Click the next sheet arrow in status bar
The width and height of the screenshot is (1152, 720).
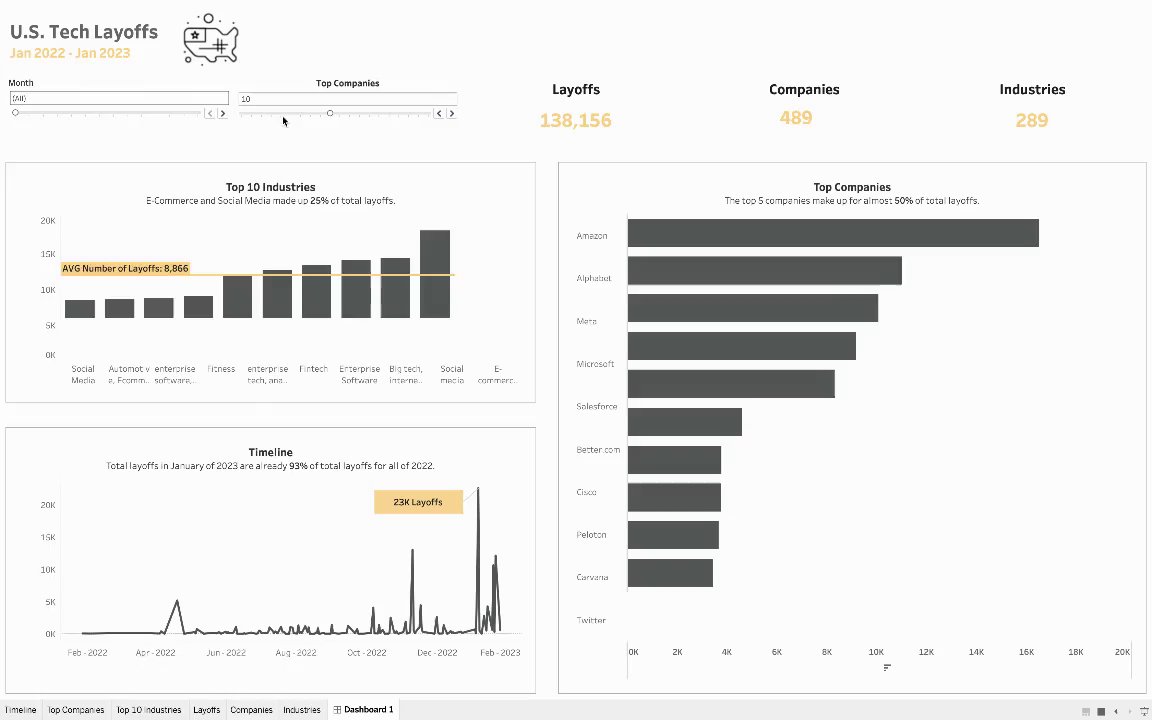pyautogui.click(x=1130, y=711)
